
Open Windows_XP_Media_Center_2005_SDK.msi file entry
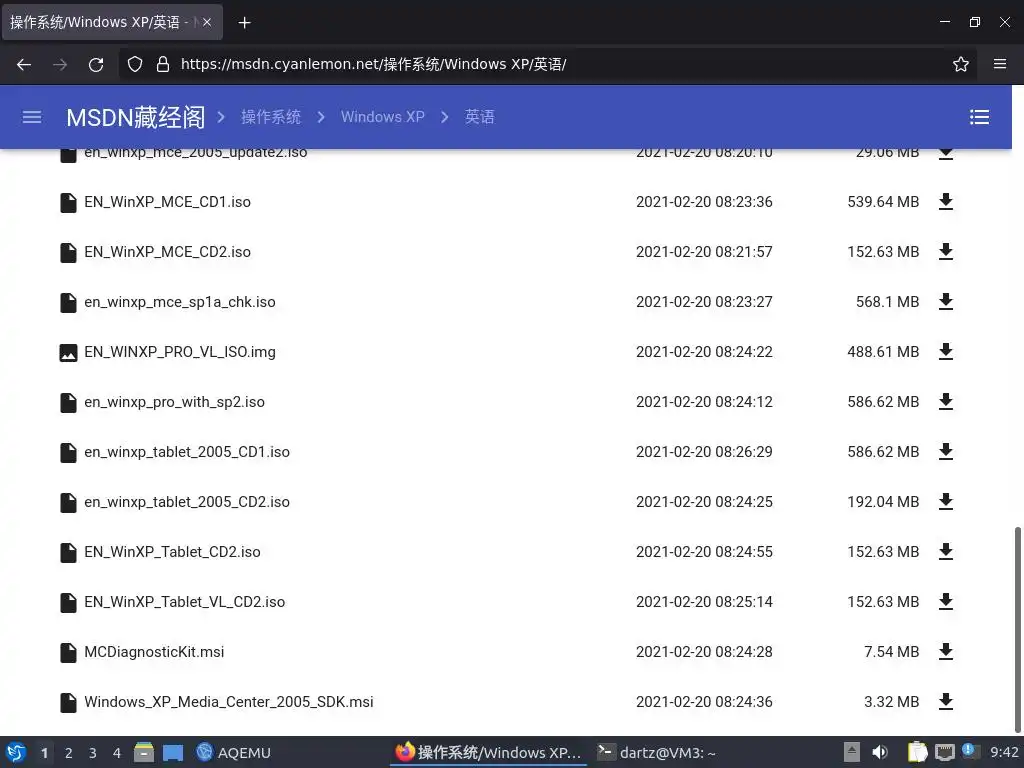pos(229,701)
